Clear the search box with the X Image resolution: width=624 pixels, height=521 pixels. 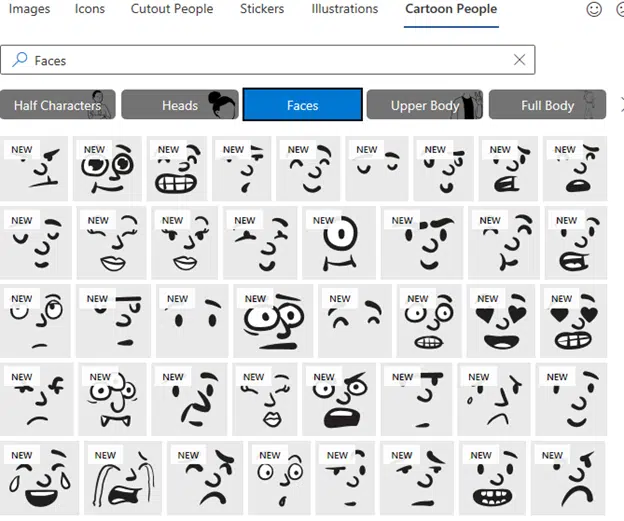[x=519, y=60]
